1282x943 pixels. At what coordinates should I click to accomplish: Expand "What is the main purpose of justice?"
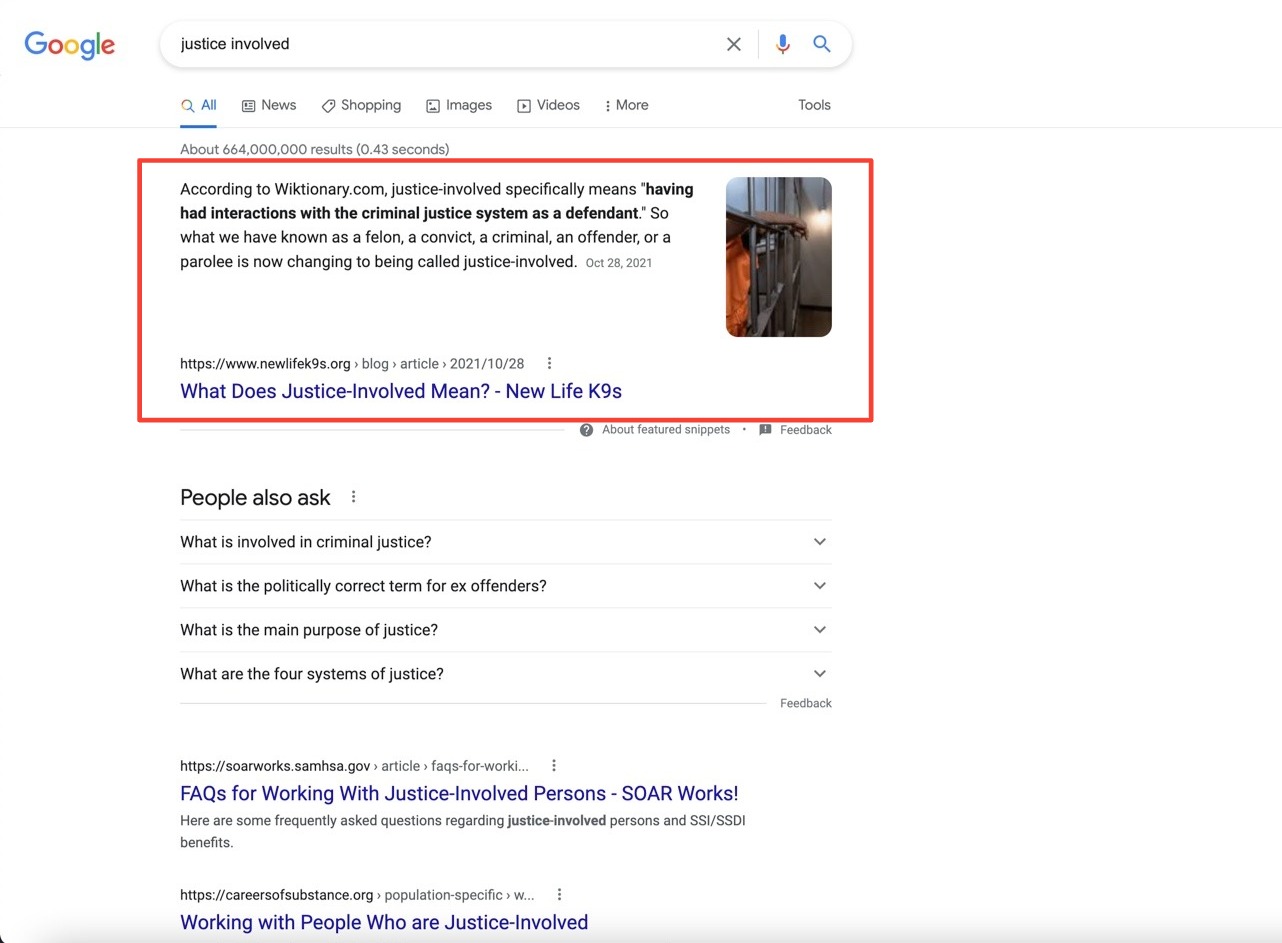pos(820,630)
